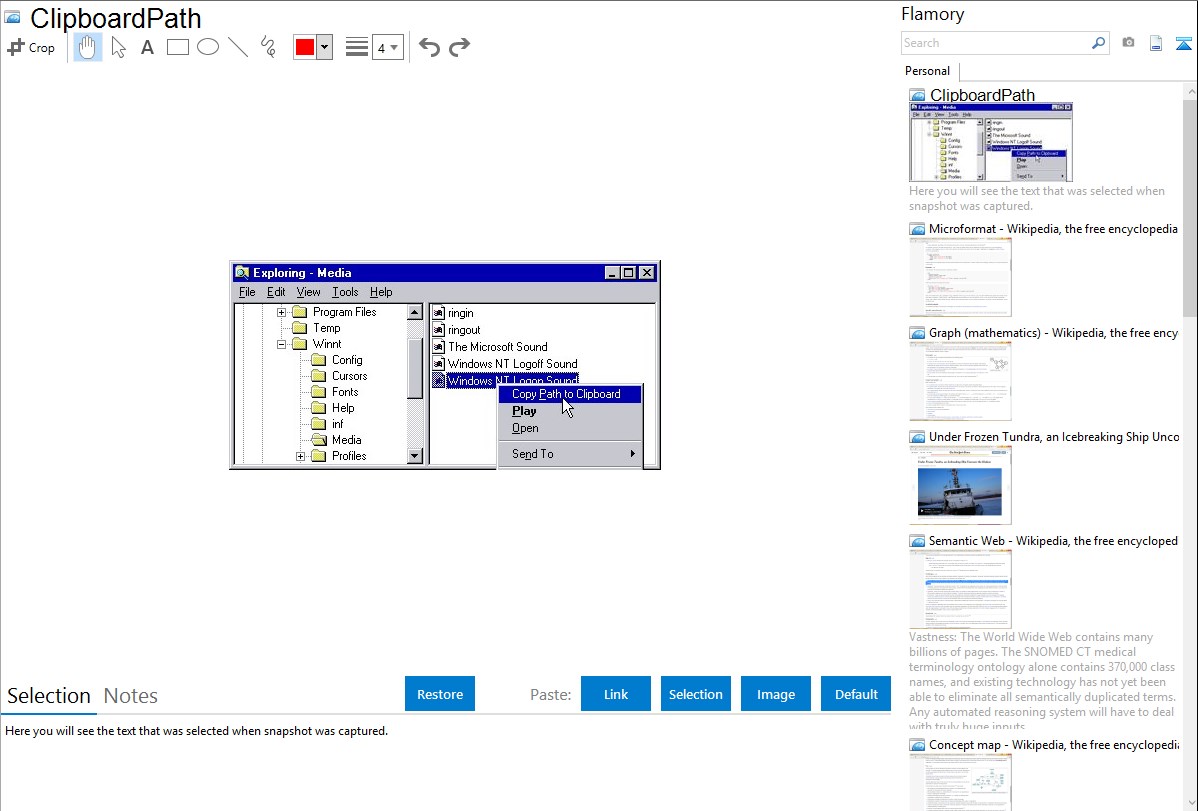Collapse Winnt in the canvas snapshot tree
The height and width of the screenshot is (811, 1198).
click(x=281, y=344)
